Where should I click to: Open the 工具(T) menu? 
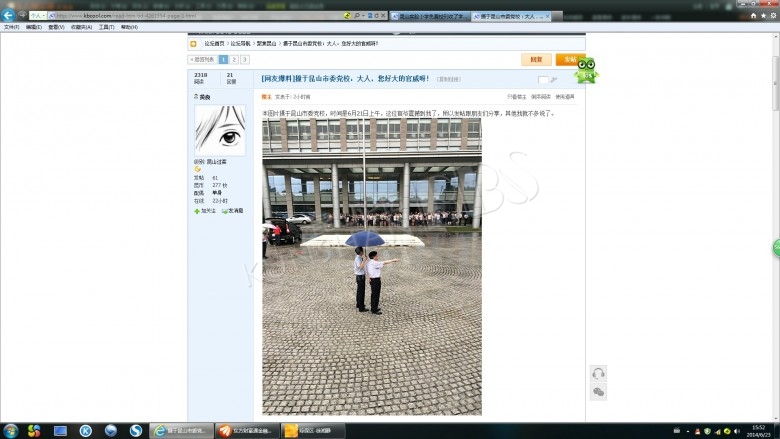[x=106, y=27]
